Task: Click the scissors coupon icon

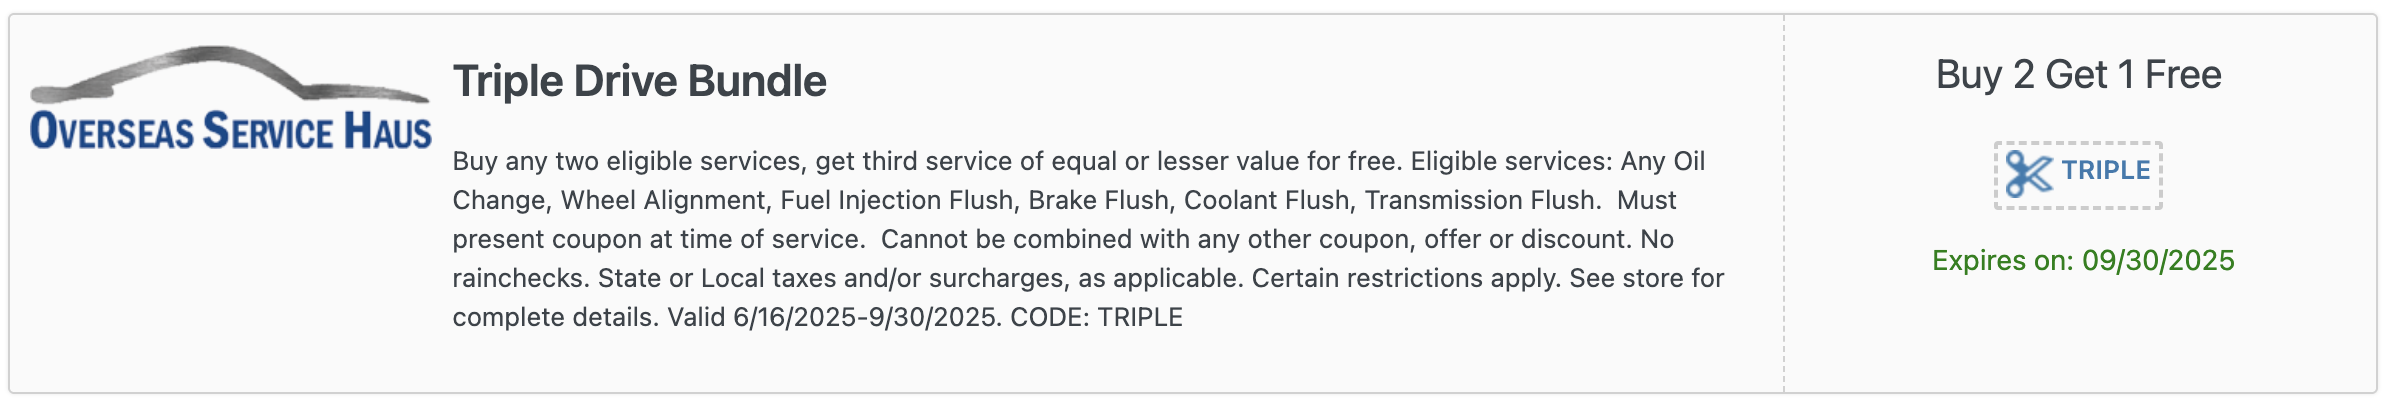Action: click(x=2028, y=174)
